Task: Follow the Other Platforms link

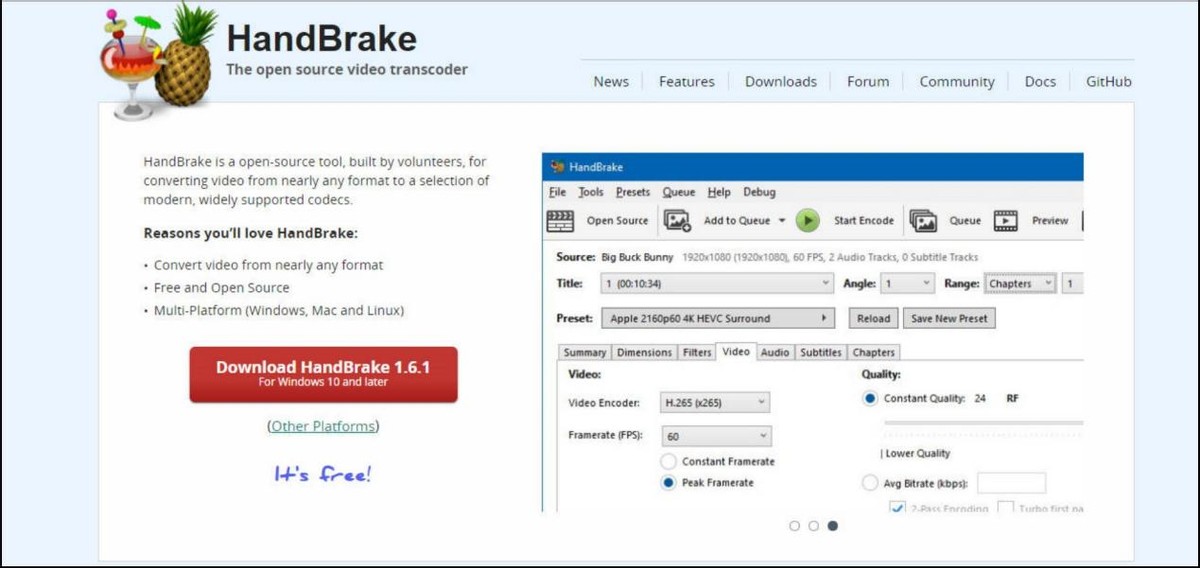Action: [323, 426]
